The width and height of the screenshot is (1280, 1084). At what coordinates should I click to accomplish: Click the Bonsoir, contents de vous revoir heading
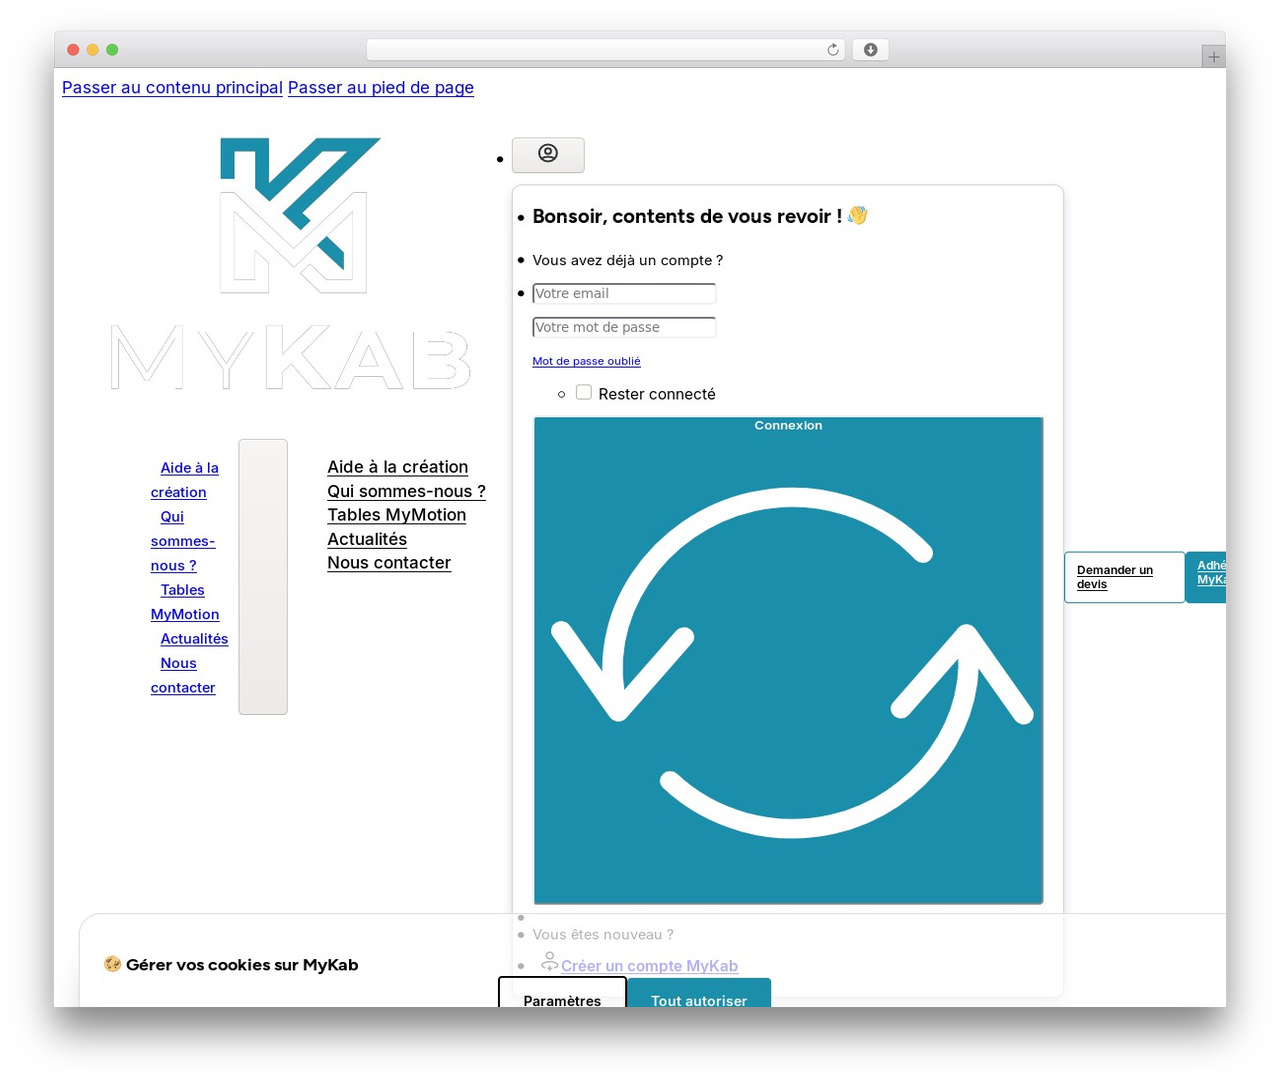[700, 216]
